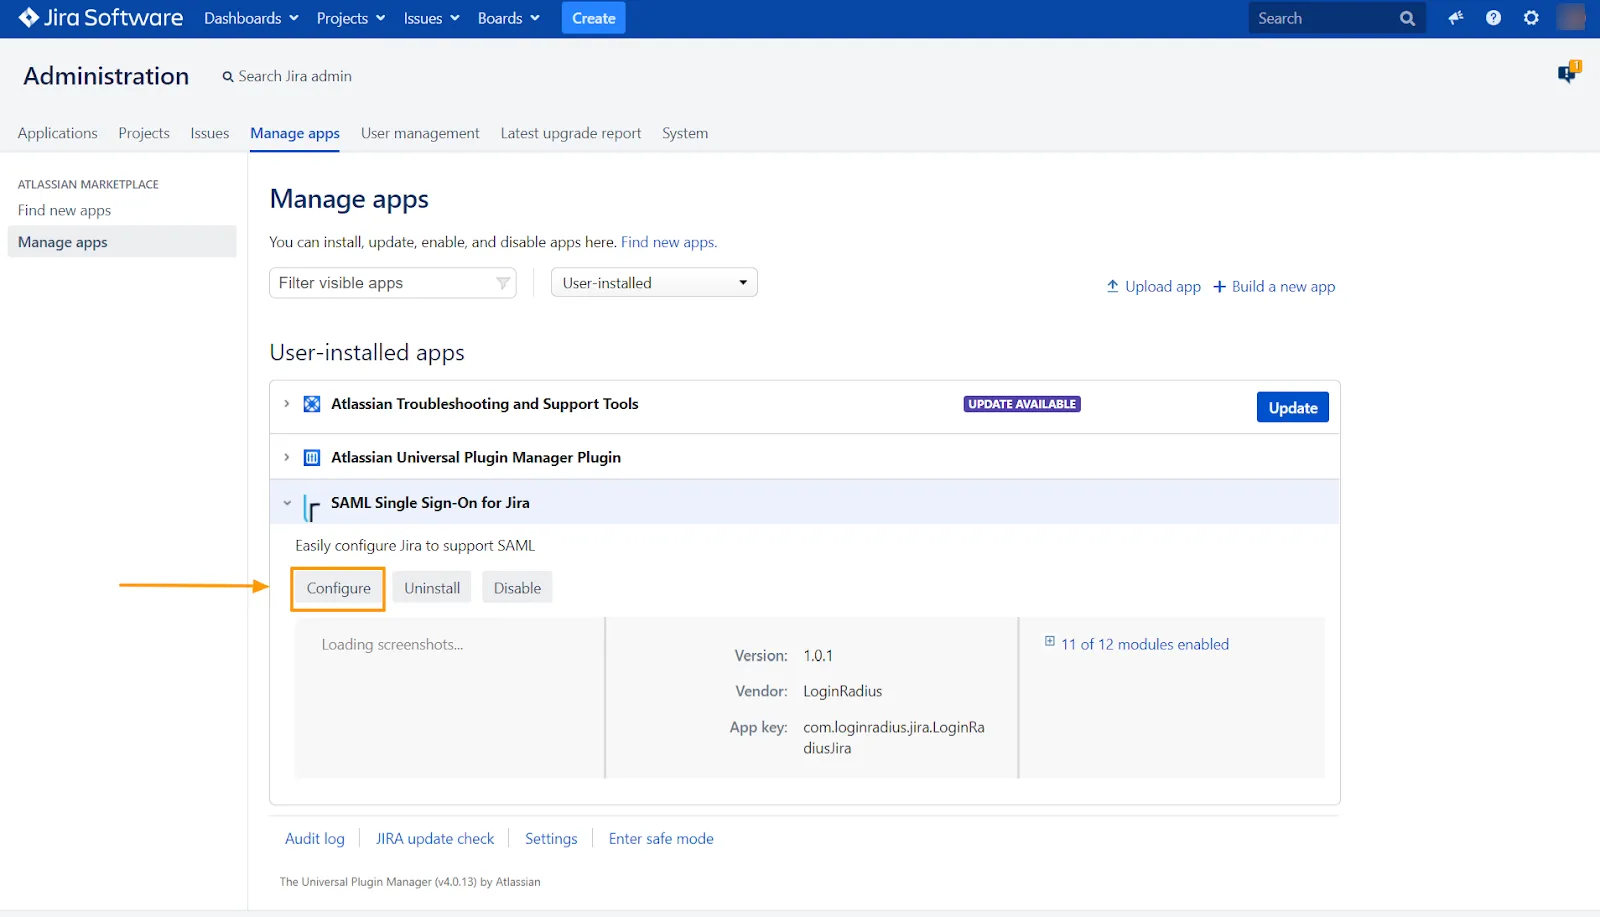Open the feedback megaphone icon
Image resolution: width=1600 pixels, height=917 pixels.
pyautogui.click(x=1455, y=18)
